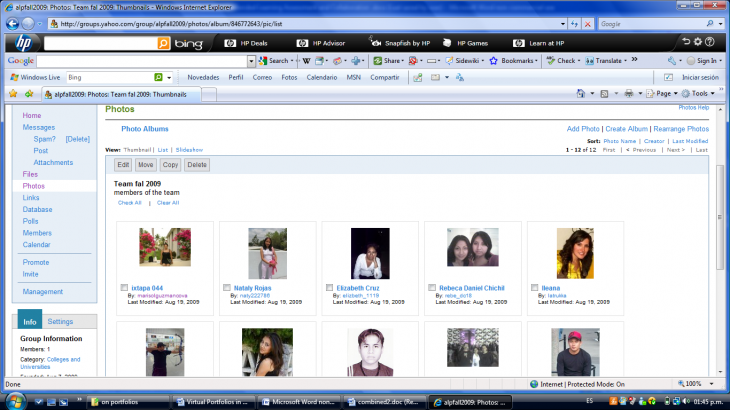Image resolution: width=730 pixels, height=410 pixels.
Task: Click Correo in Windows Live toolbar
Action: point(262,77)
